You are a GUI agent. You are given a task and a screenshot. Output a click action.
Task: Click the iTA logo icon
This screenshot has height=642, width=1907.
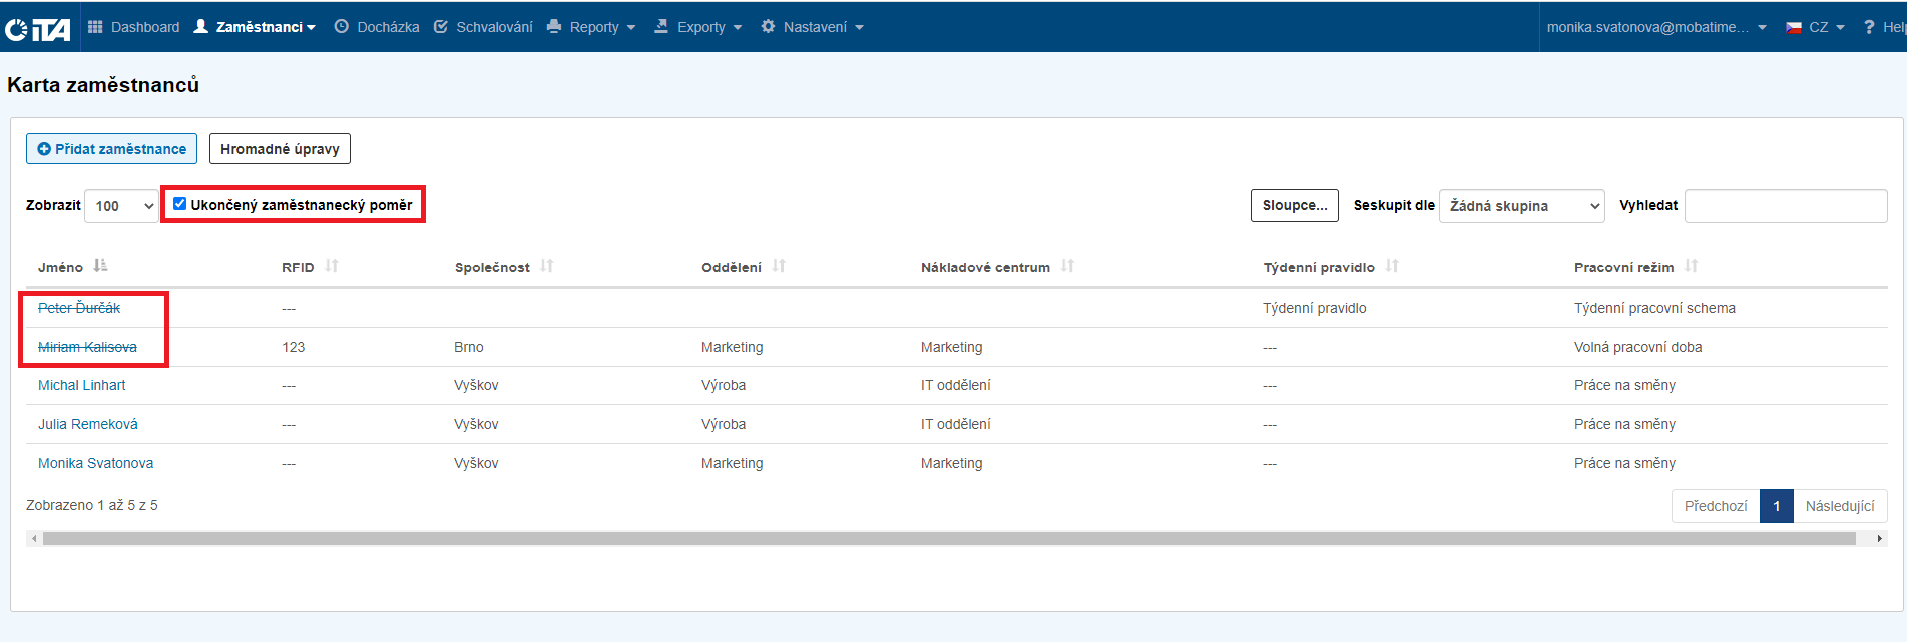[38, 29]
